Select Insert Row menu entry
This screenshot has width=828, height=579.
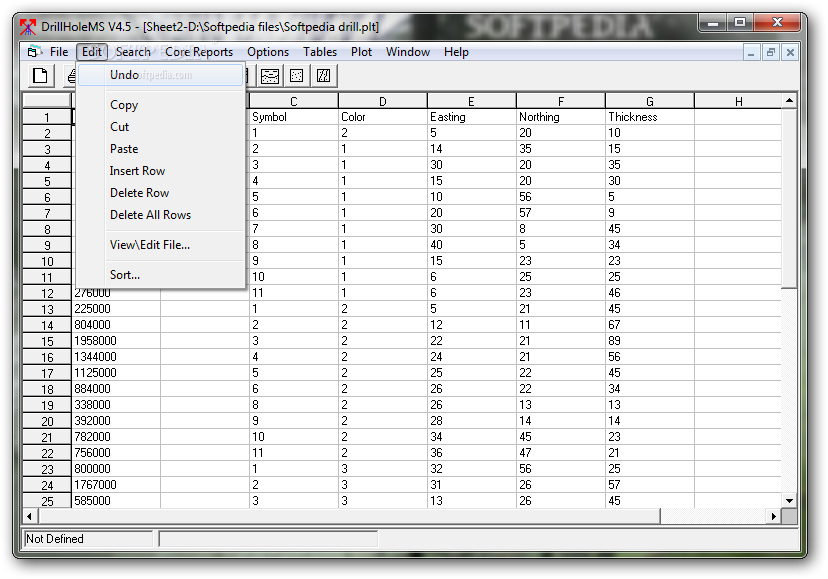pyautogui.click(x=161, y=171)
